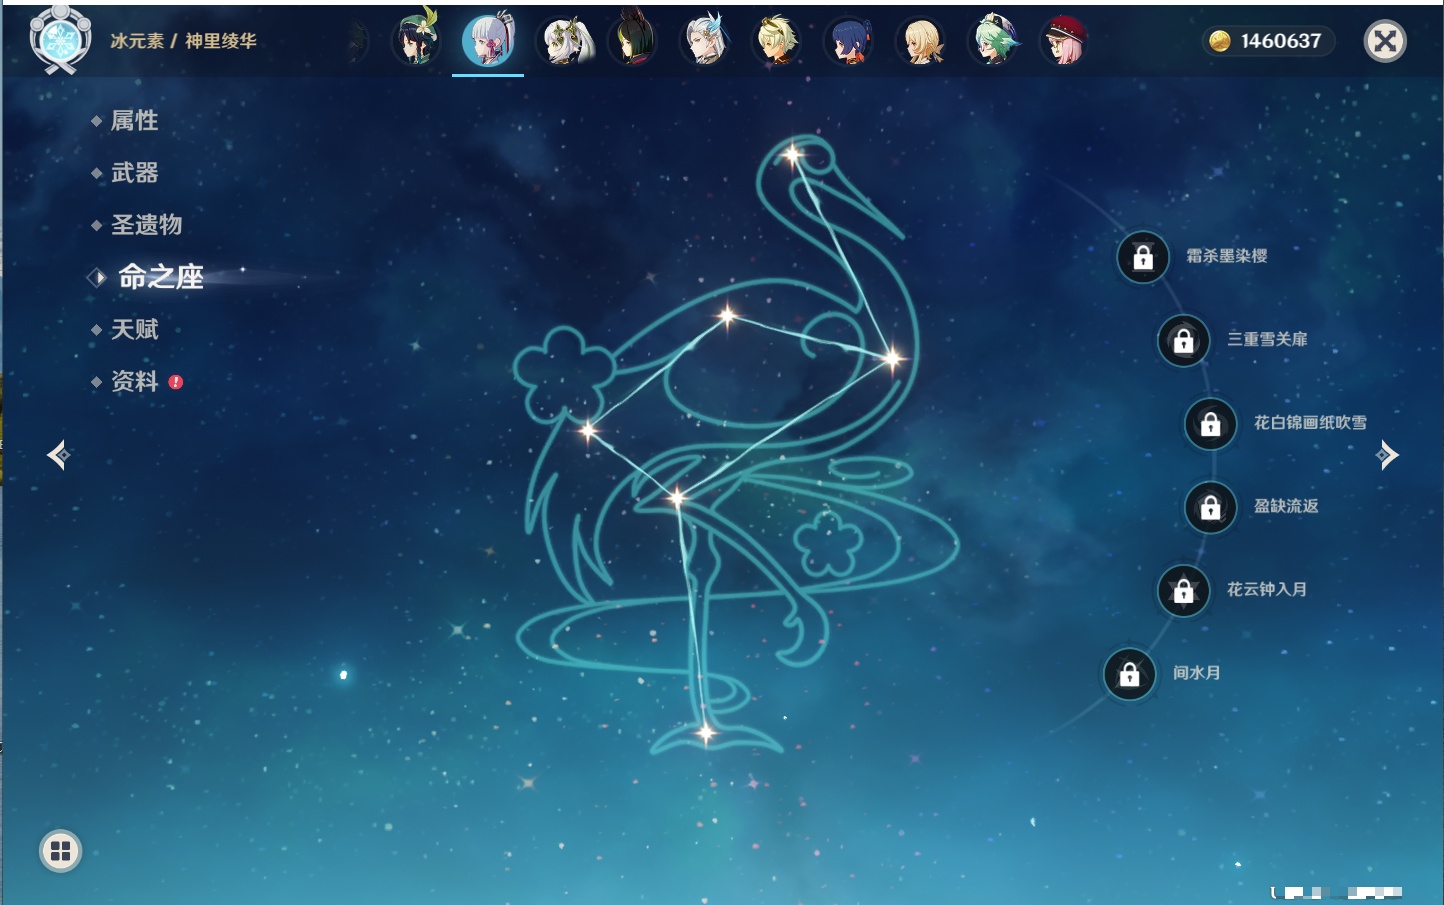Choose Neuvillette's avatar with blue feathers

tap(705, 41)
